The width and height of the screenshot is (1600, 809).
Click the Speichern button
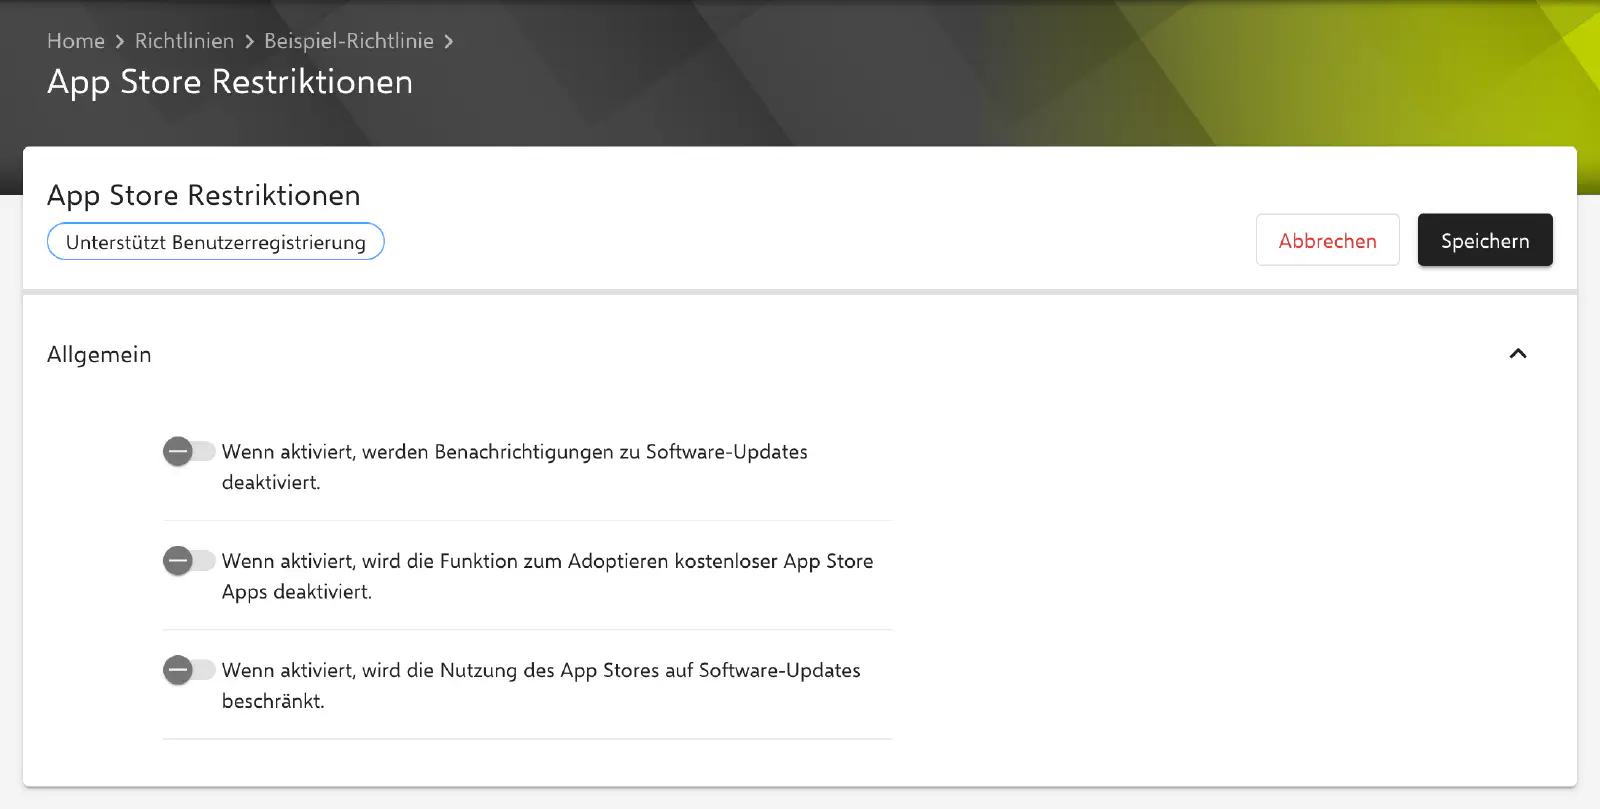1485,240
